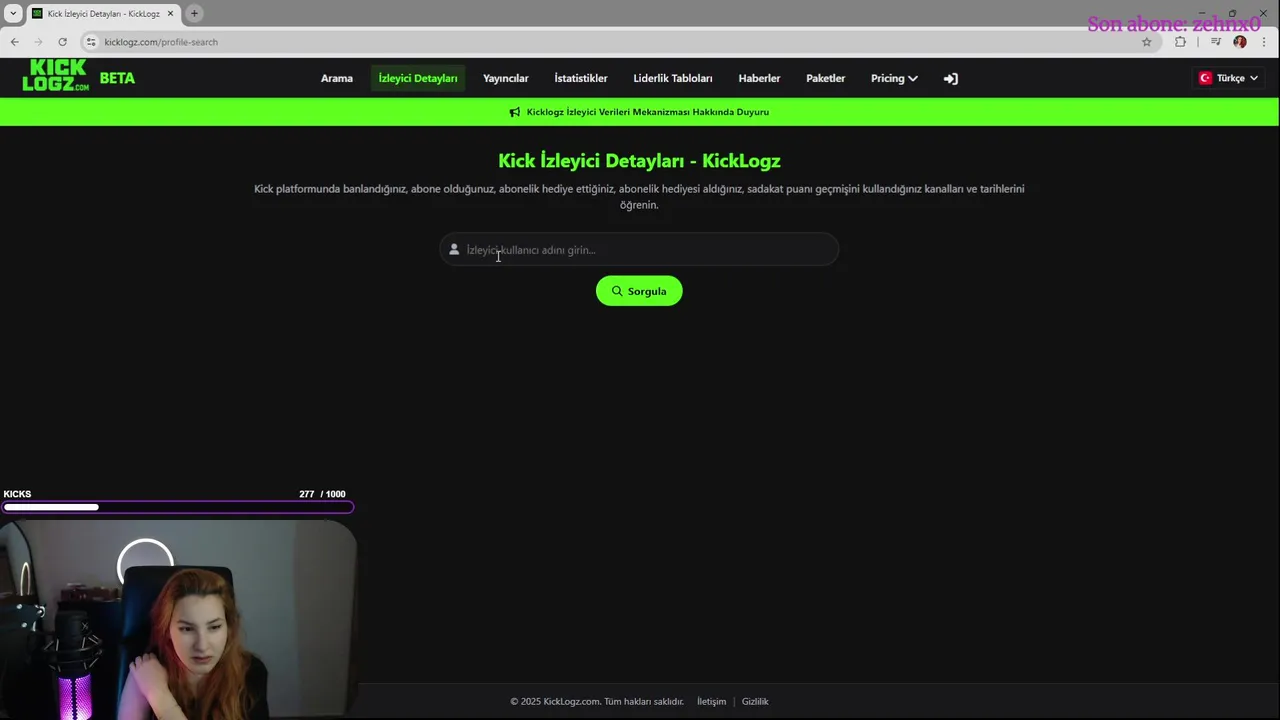Select the Kick İzleyici Detayları browser tab
This screenshot has width=1280, height=720.
pos(102,13)
